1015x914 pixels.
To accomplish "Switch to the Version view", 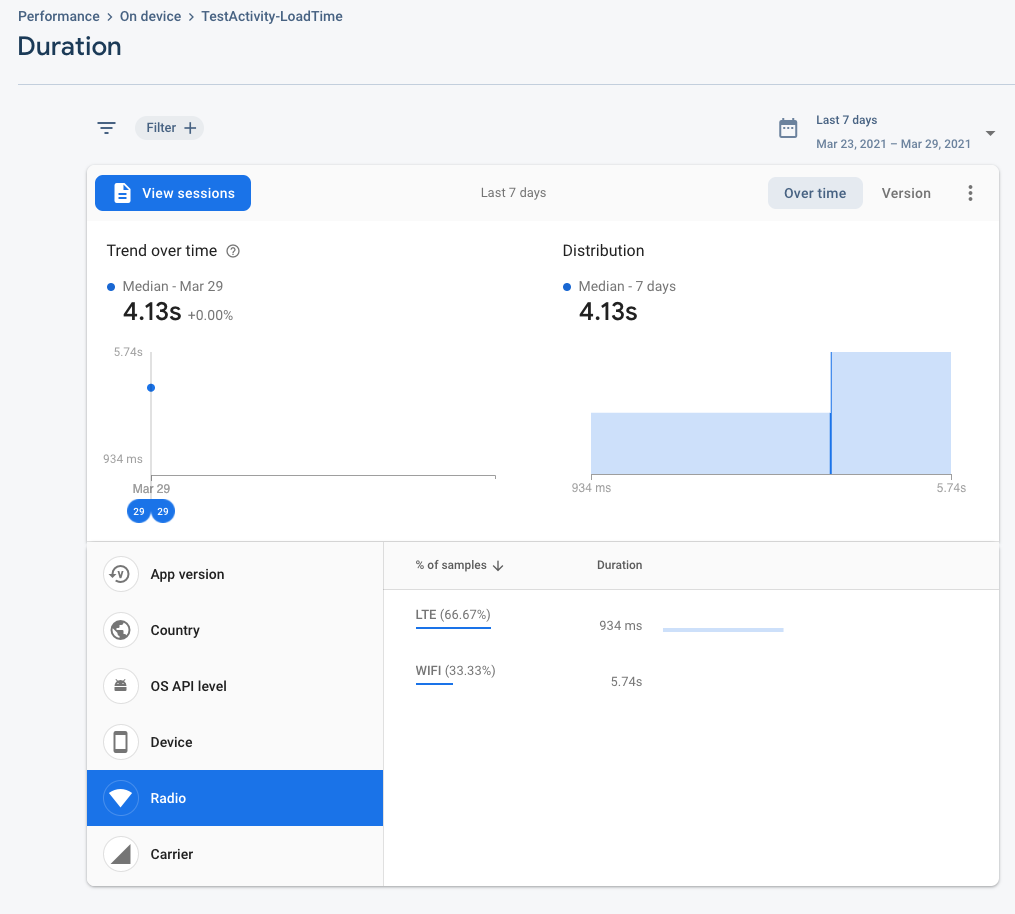I will pos(906,193).
